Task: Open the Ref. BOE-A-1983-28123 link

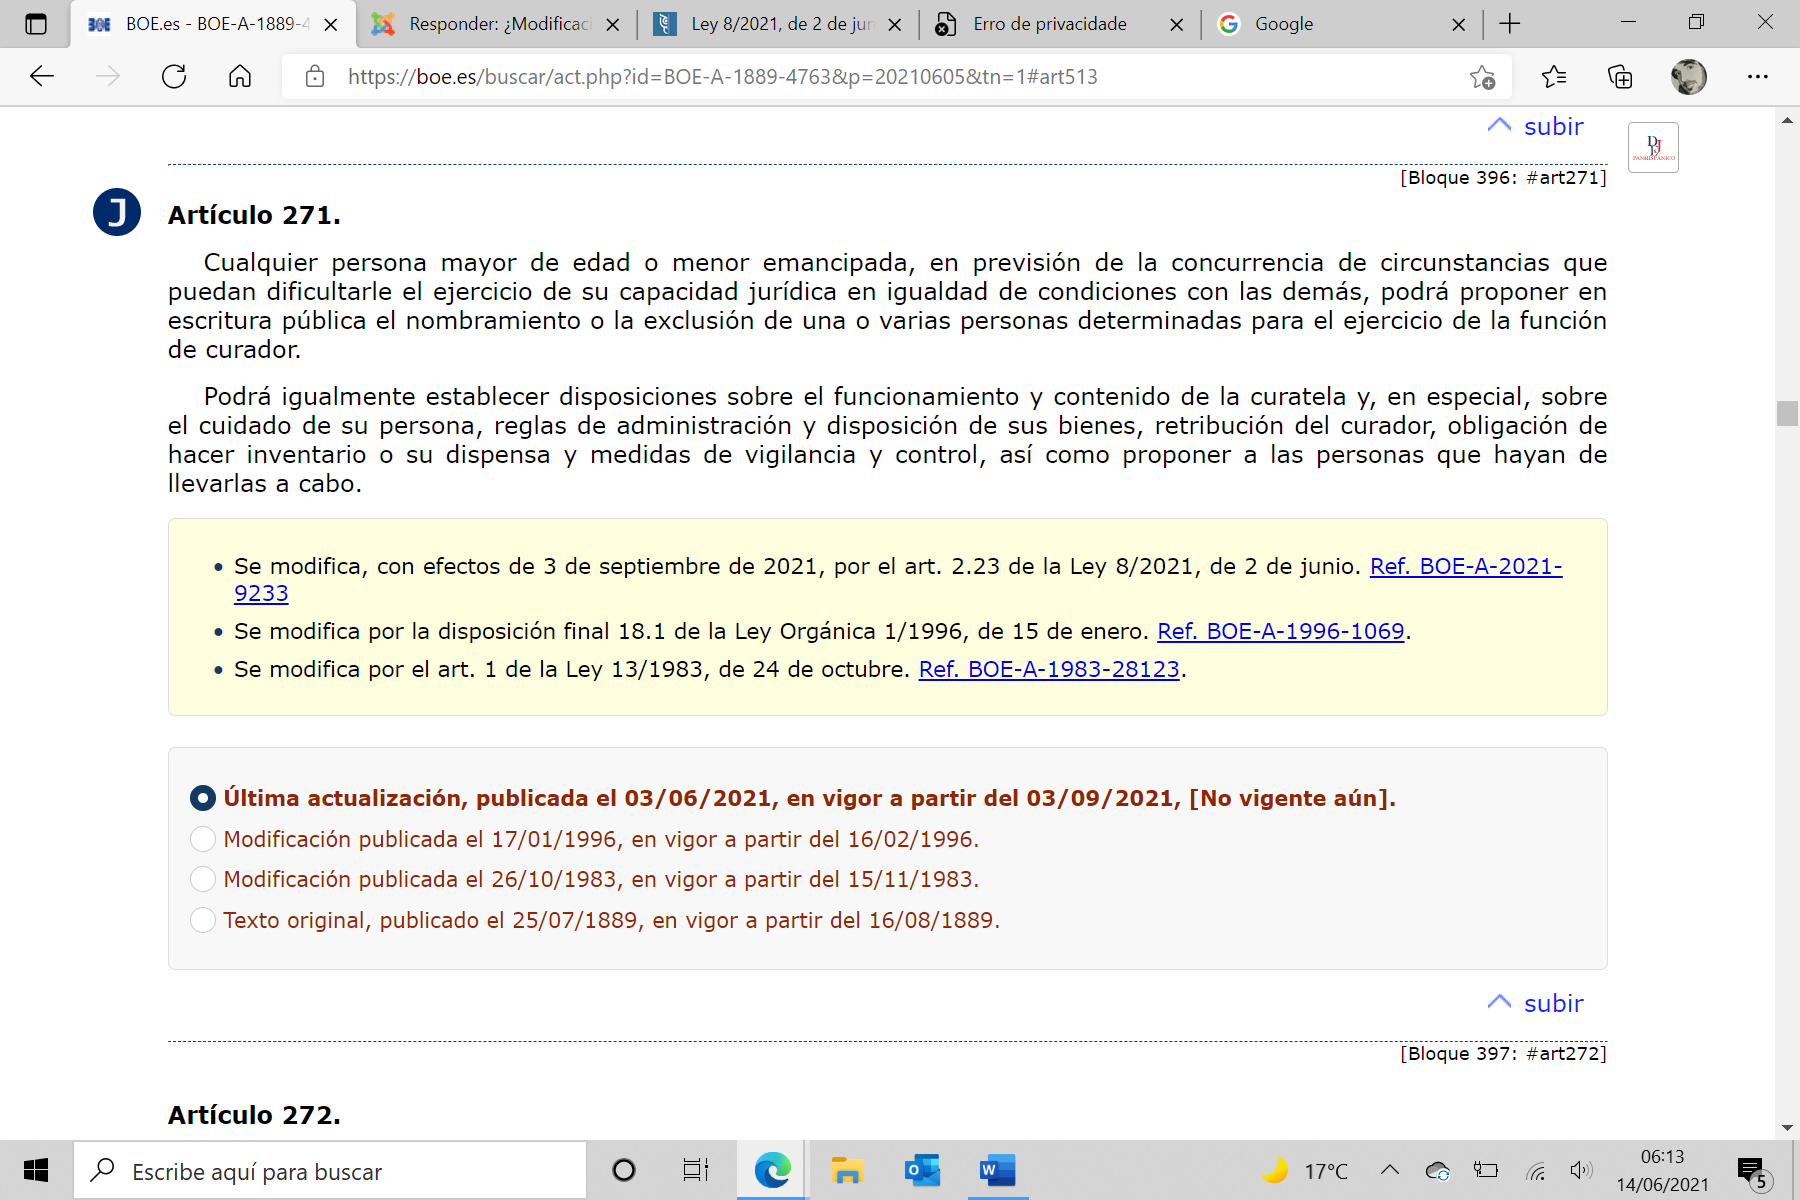Action: tap(1048, 669)
